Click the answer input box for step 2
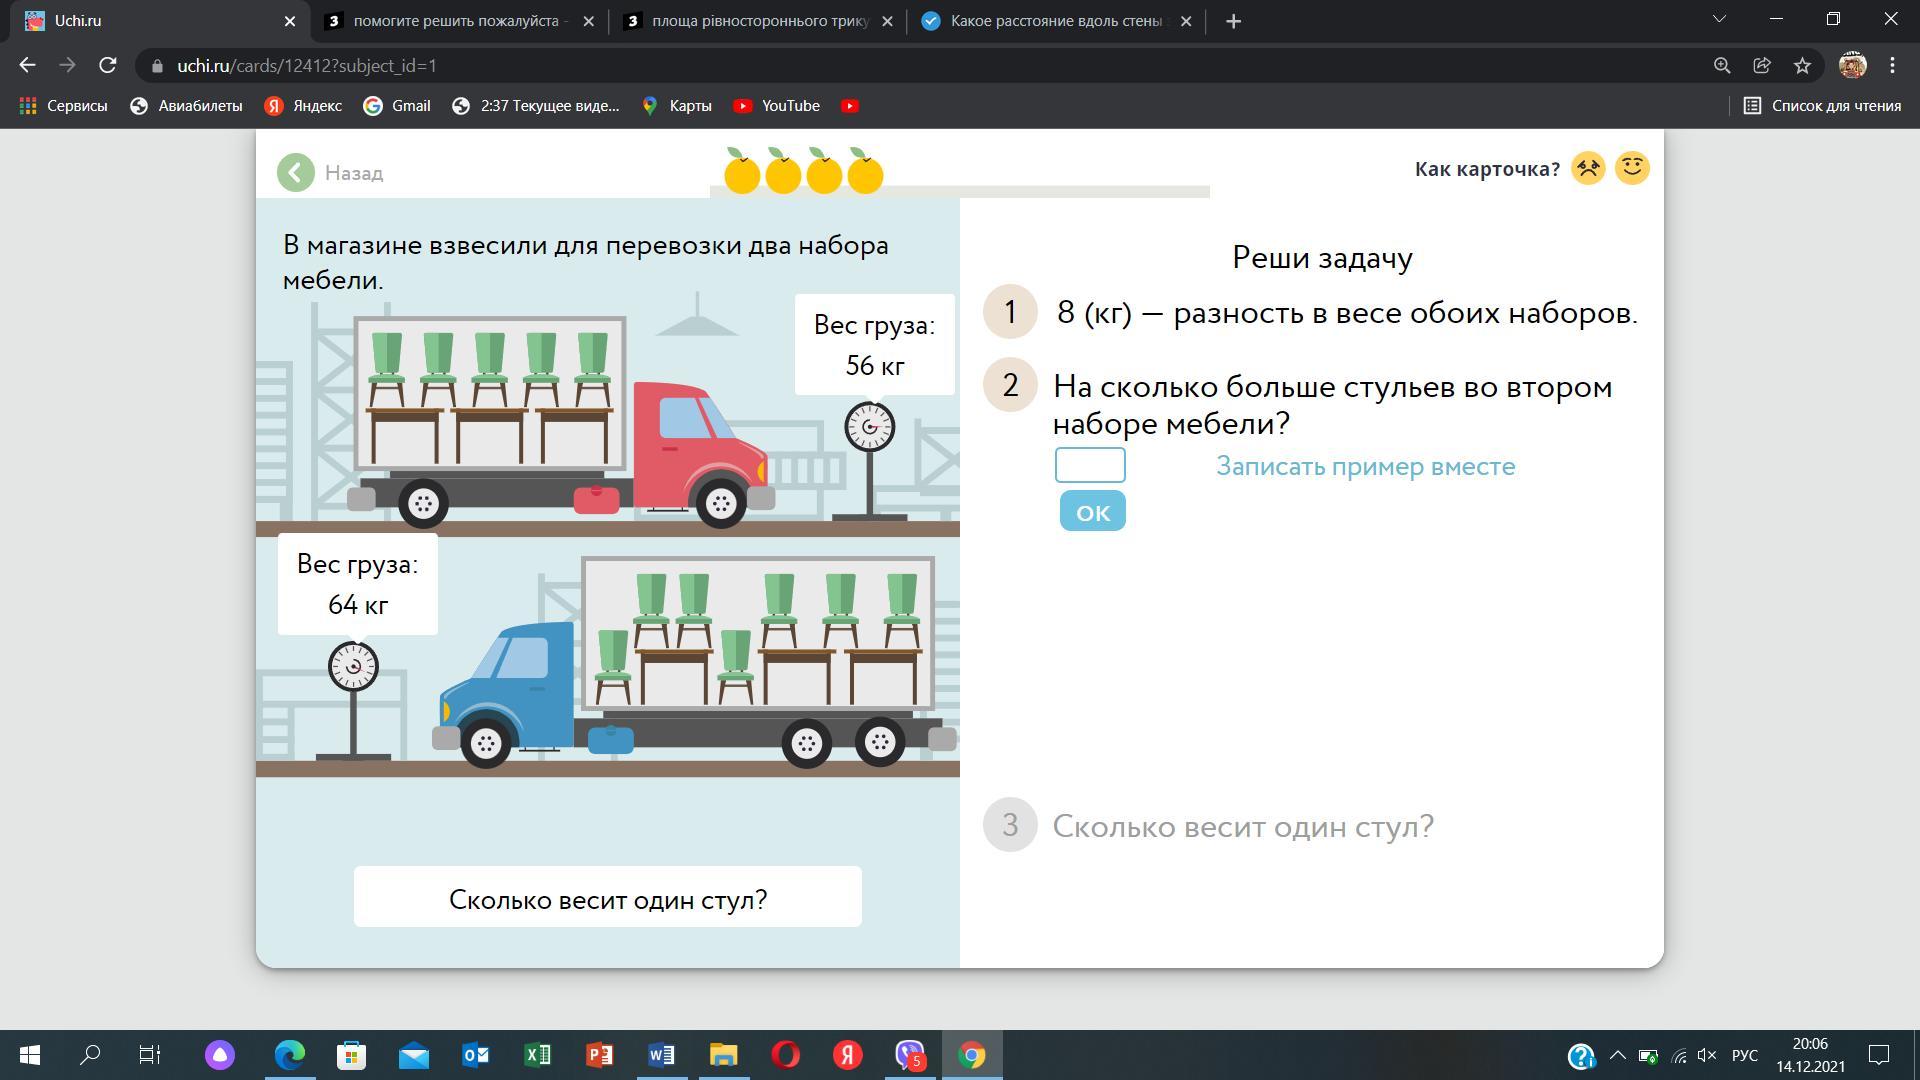The height and width of the screenshot is (1080, 1920). point(1090,465)
